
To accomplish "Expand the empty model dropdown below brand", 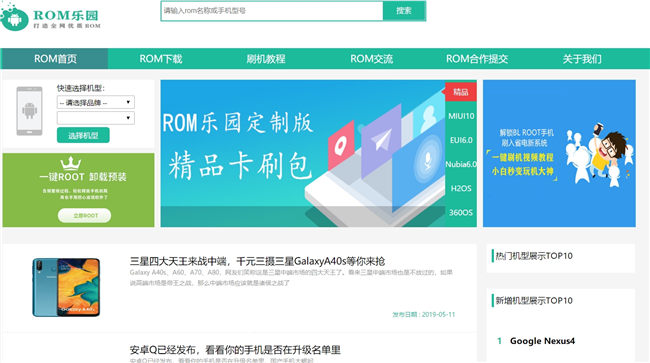I will (x=96, y=118).
